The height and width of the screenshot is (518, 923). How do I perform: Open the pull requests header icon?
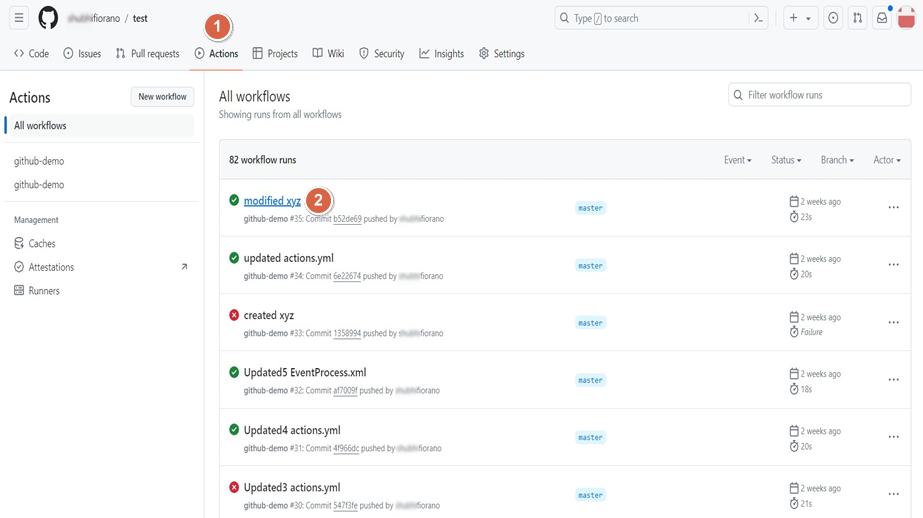click(x=857, y=18)
